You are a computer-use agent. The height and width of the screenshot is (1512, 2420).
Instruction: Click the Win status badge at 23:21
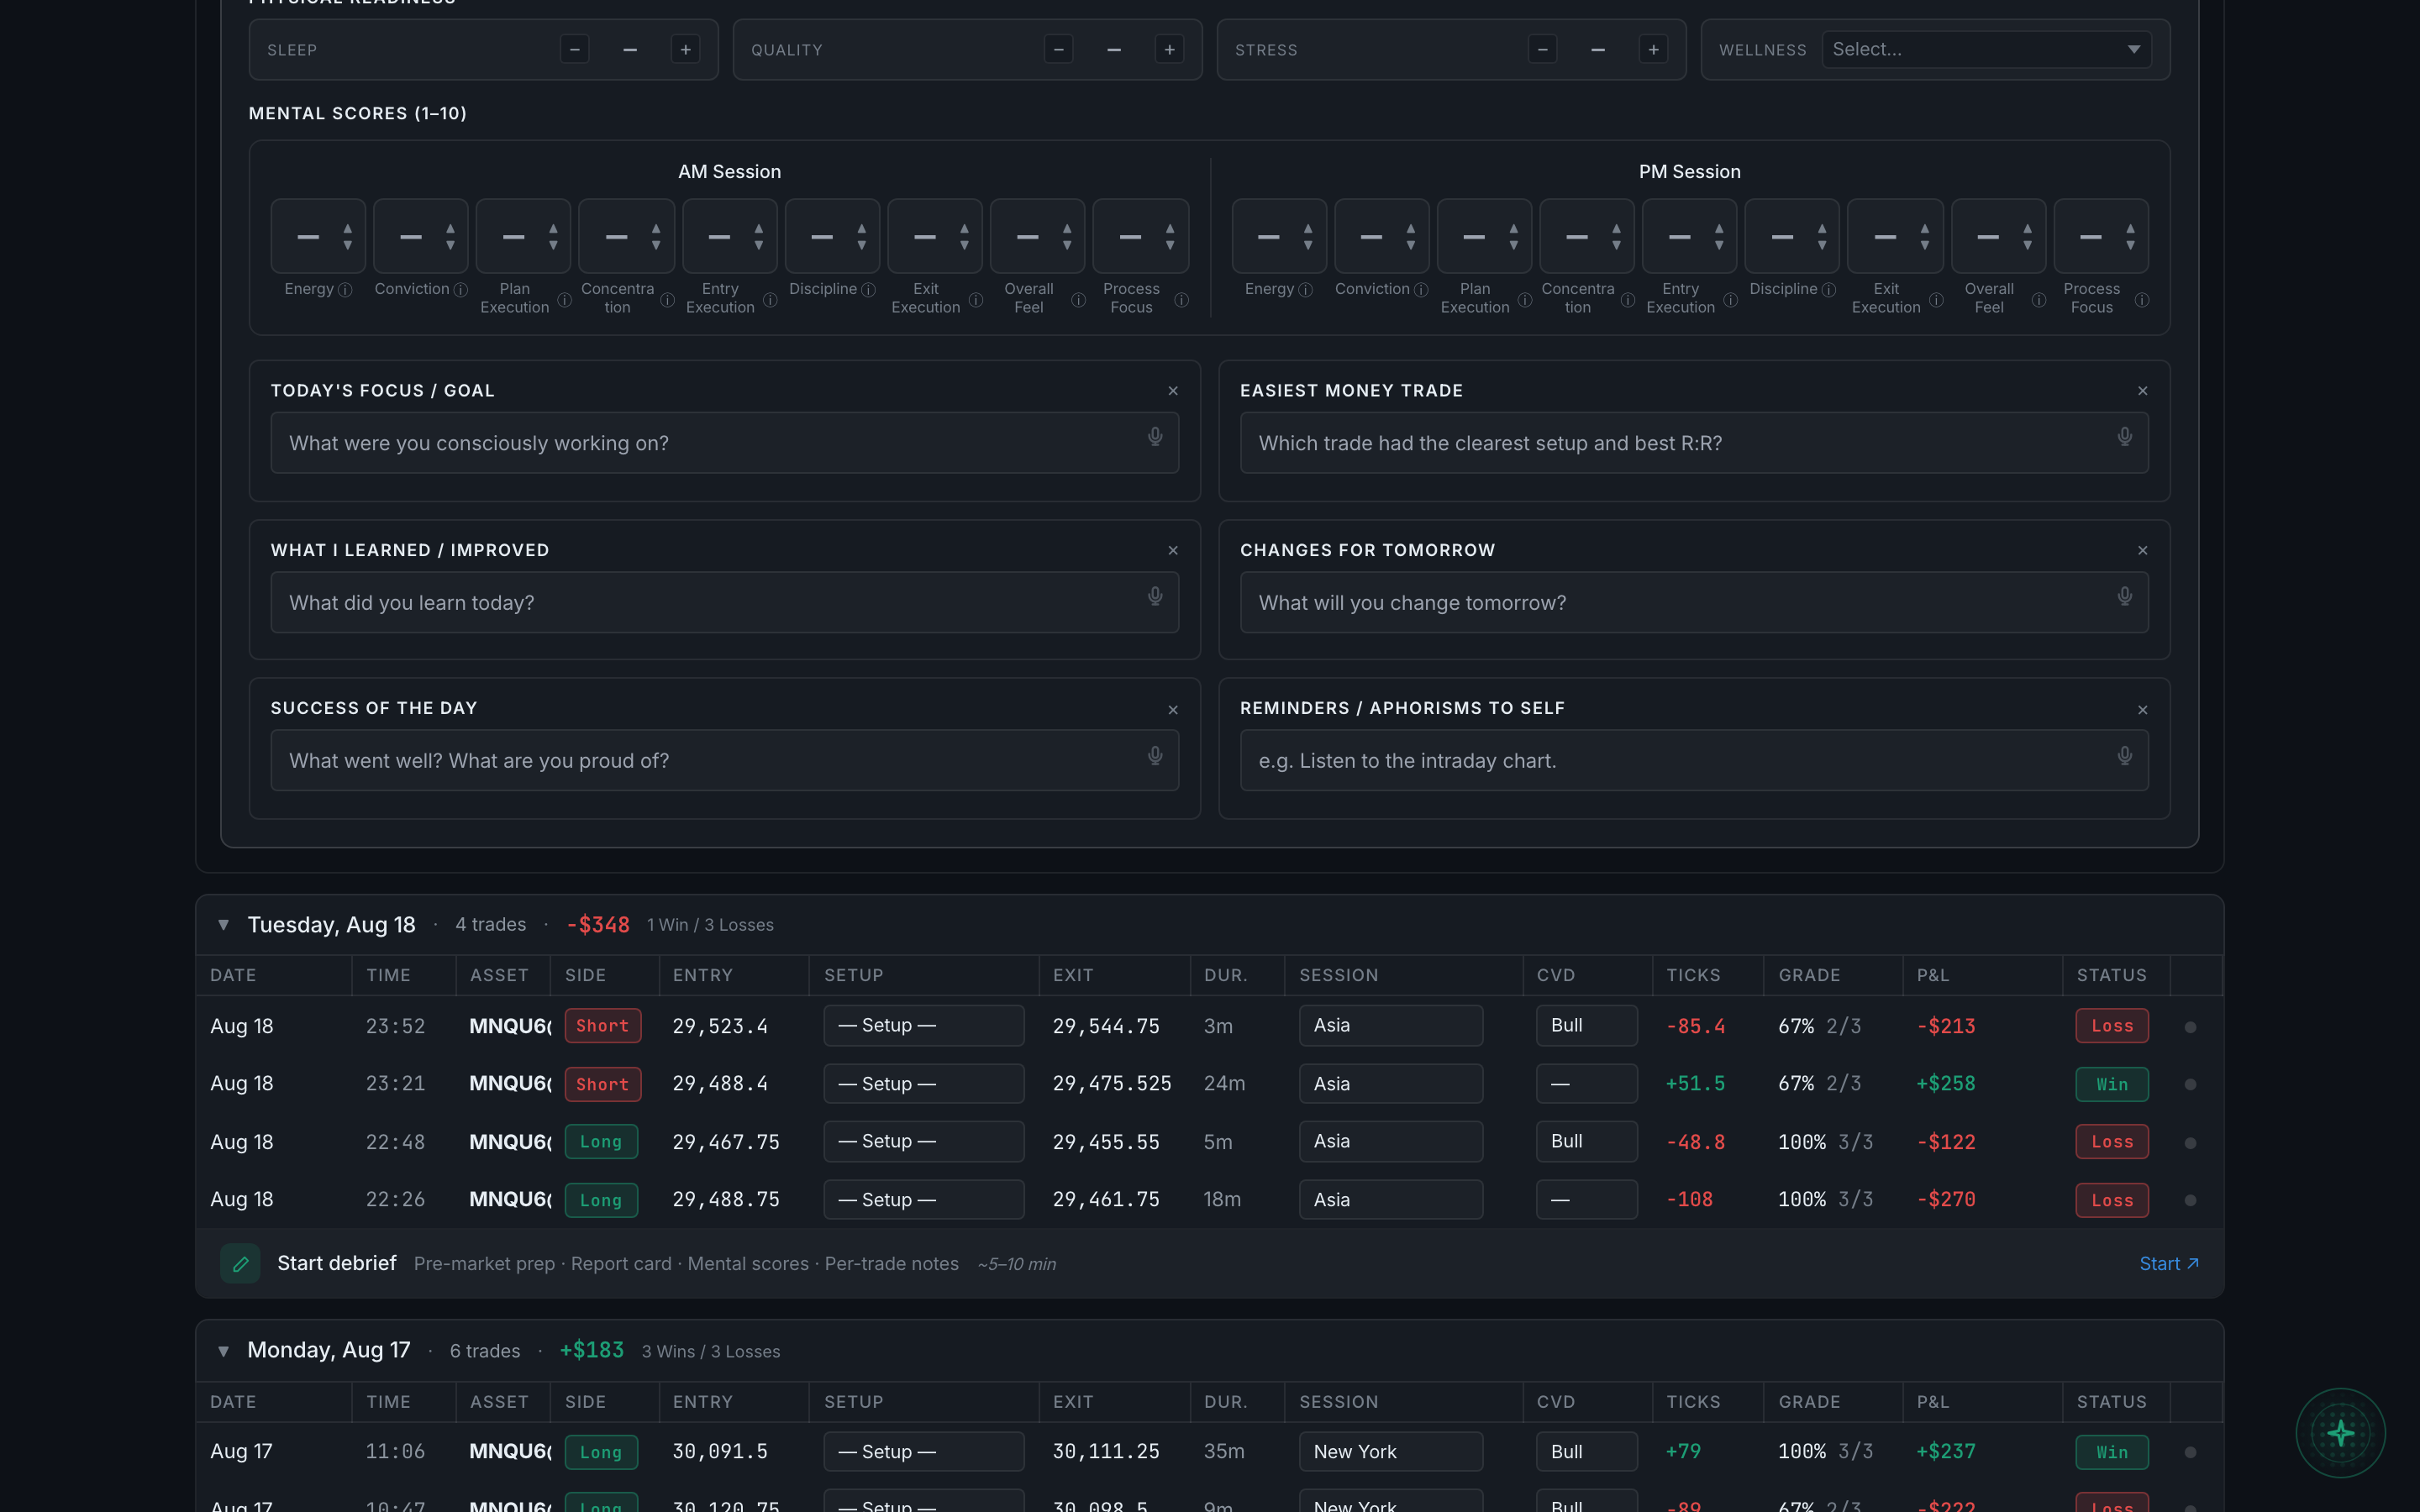[x=2112, y=1084]
